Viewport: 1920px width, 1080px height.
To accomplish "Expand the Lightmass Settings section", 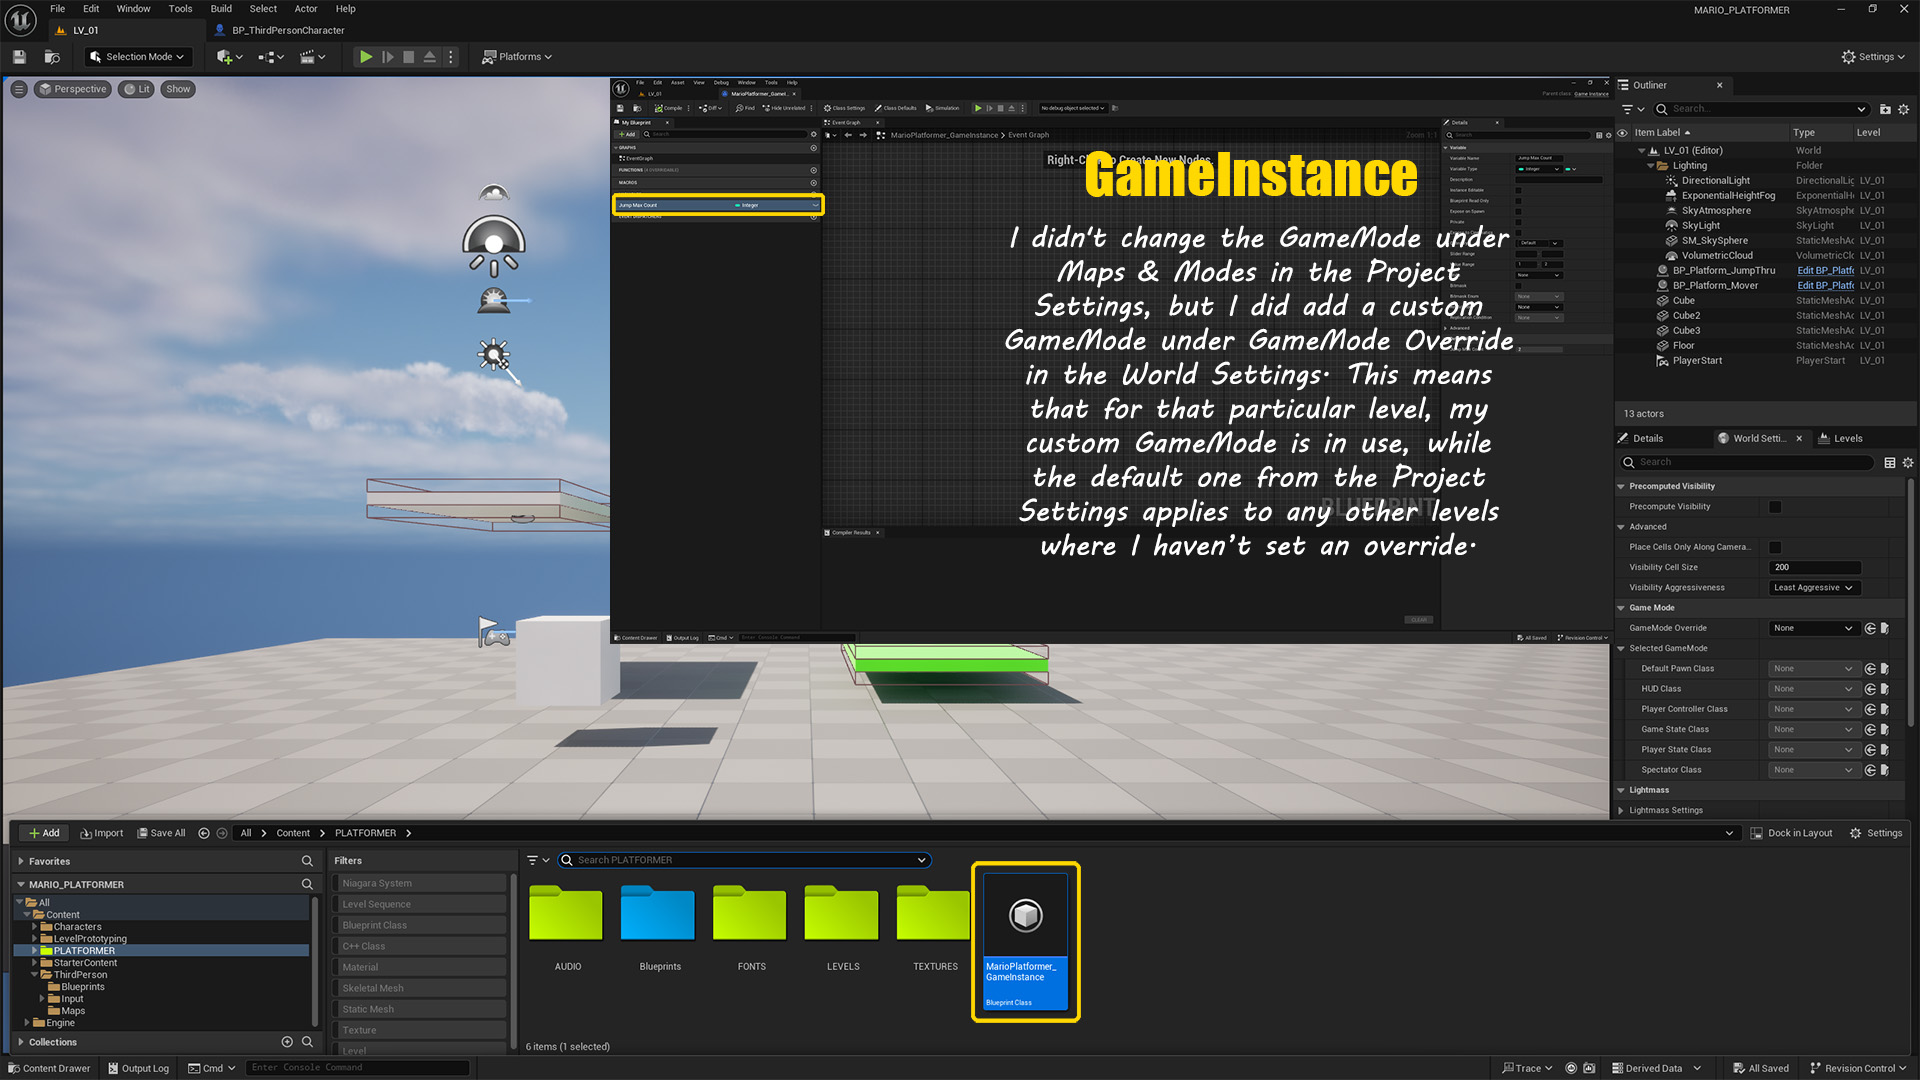I will click(1621, 810).
